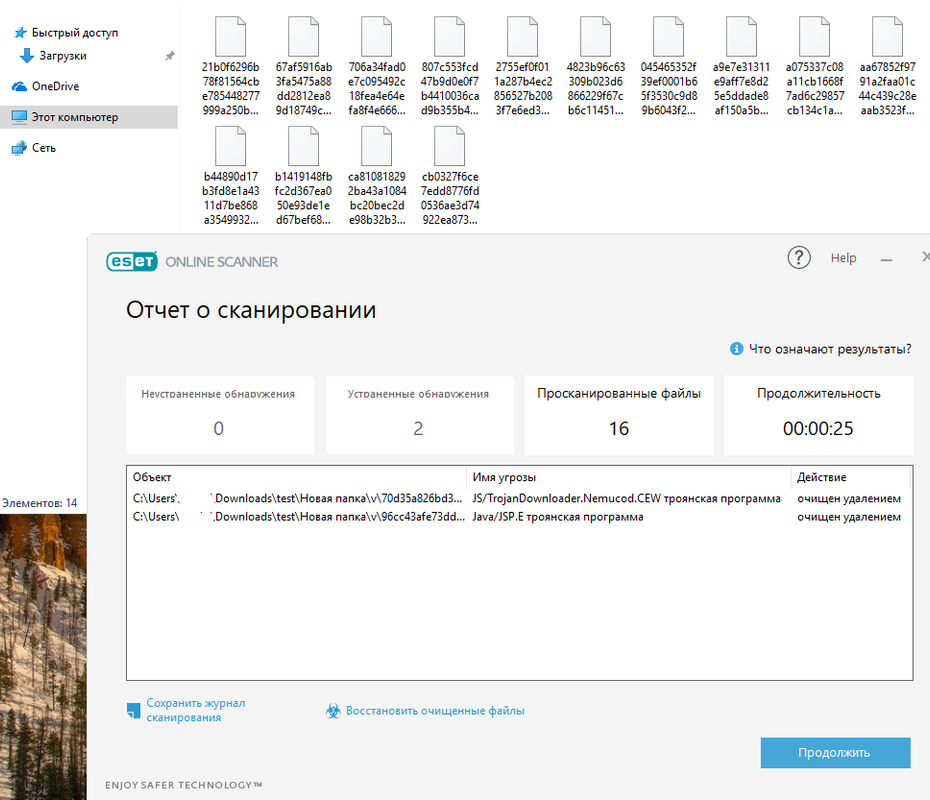The image size is (930, 800).
Task: Click the pin icon beside Загрузки
Action: [170, 56]
